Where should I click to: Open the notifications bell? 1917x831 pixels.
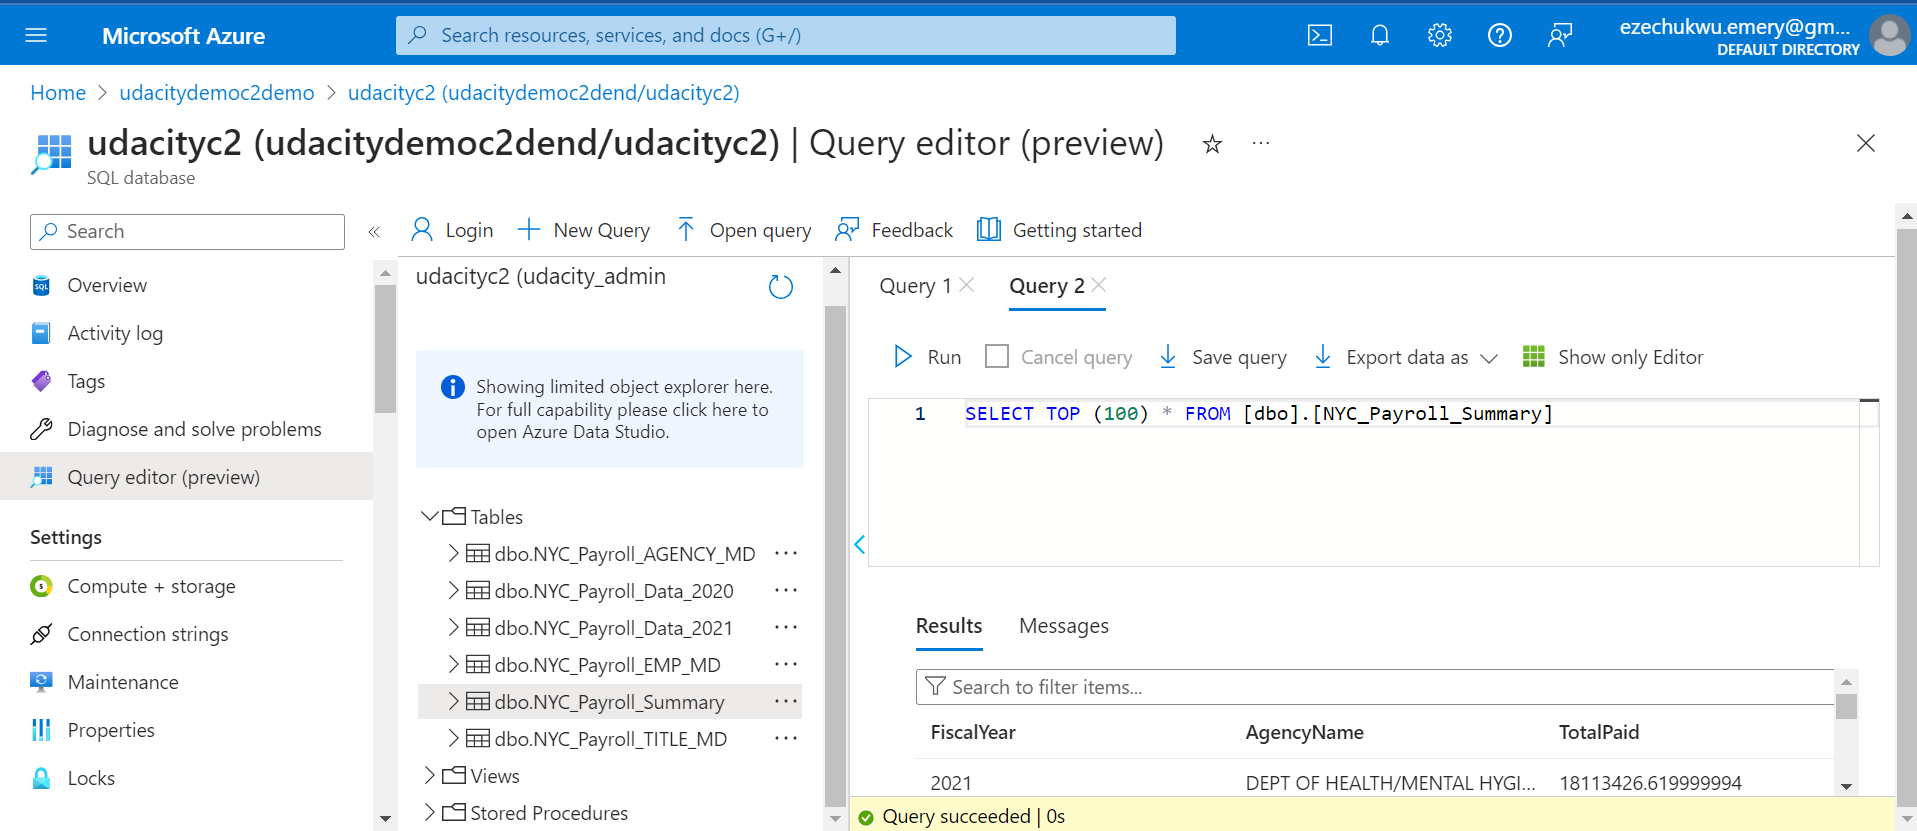(1380, 36)
